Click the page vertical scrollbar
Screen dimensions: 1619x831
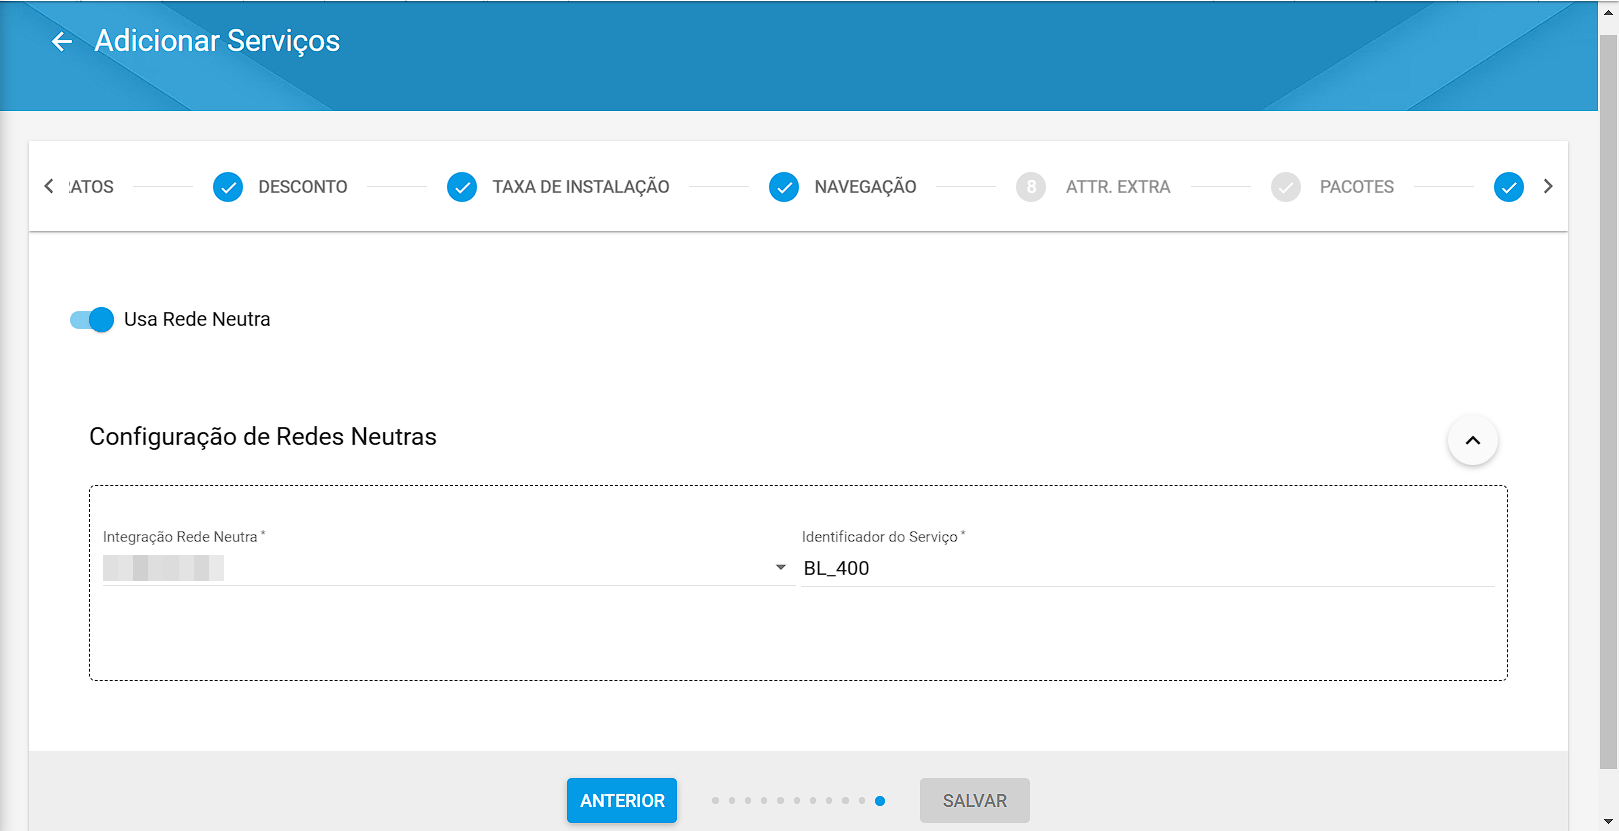coord(1609,400)
